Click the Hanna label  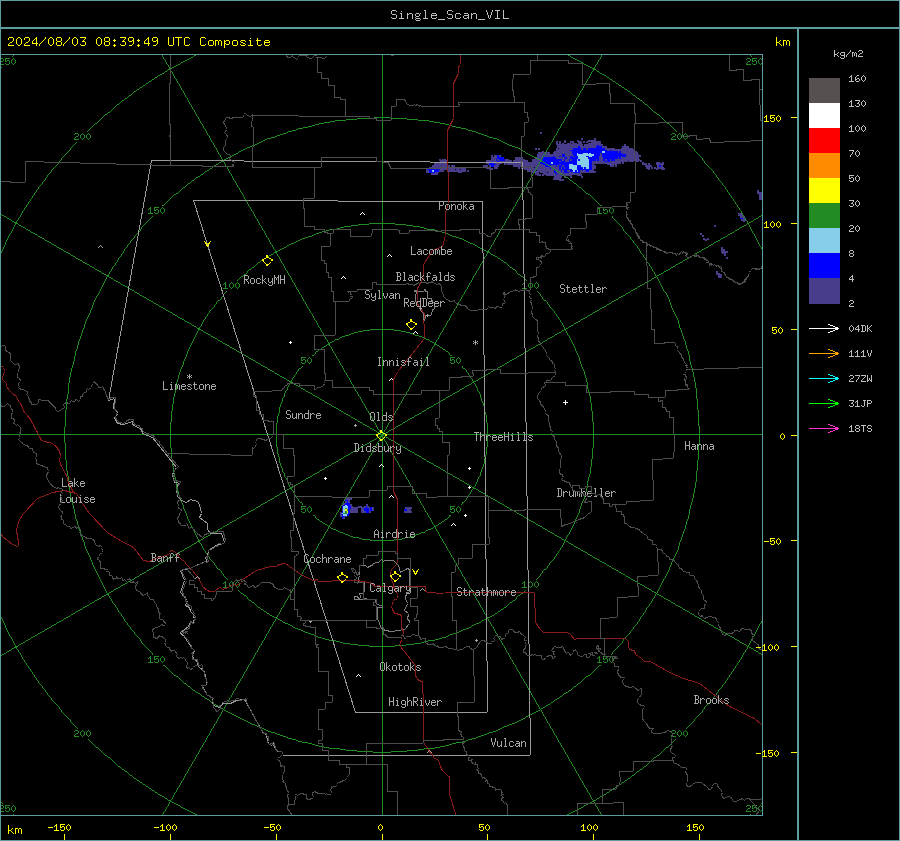(699, 446)
